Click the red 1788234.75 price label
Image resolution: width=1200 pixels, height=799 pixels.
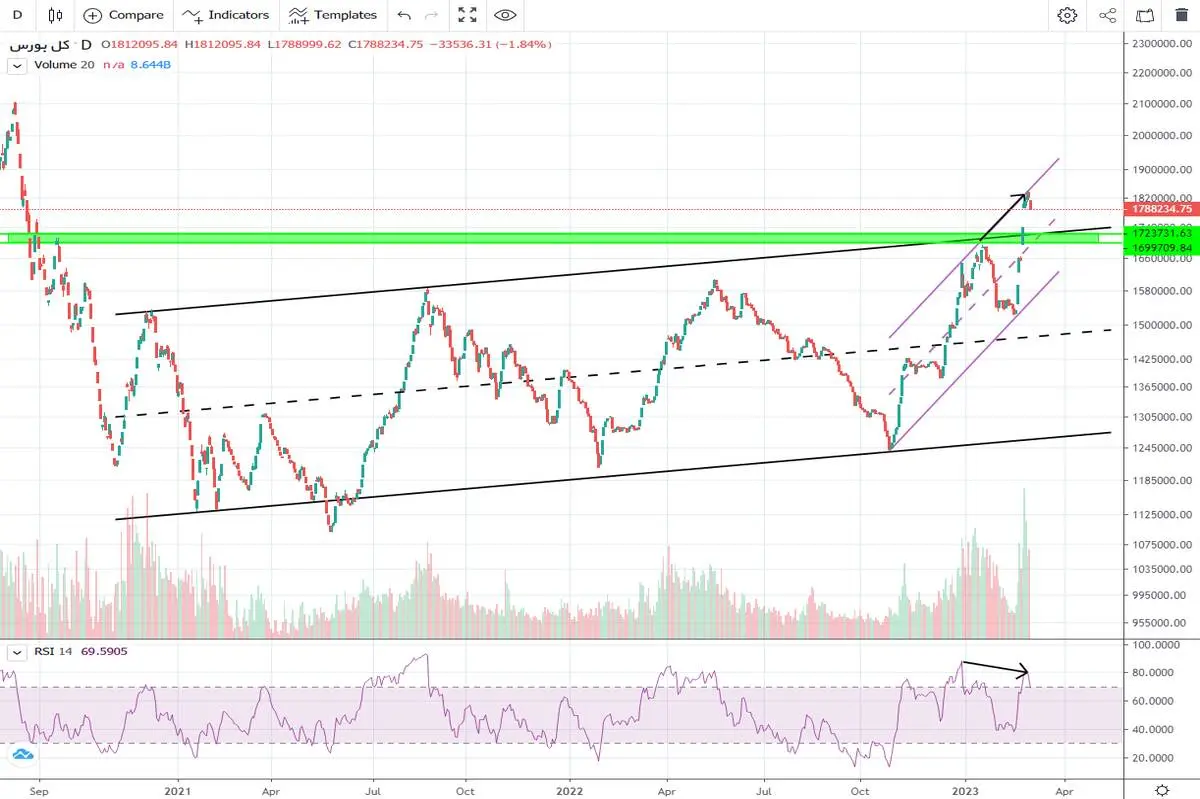coord(1161,209)
